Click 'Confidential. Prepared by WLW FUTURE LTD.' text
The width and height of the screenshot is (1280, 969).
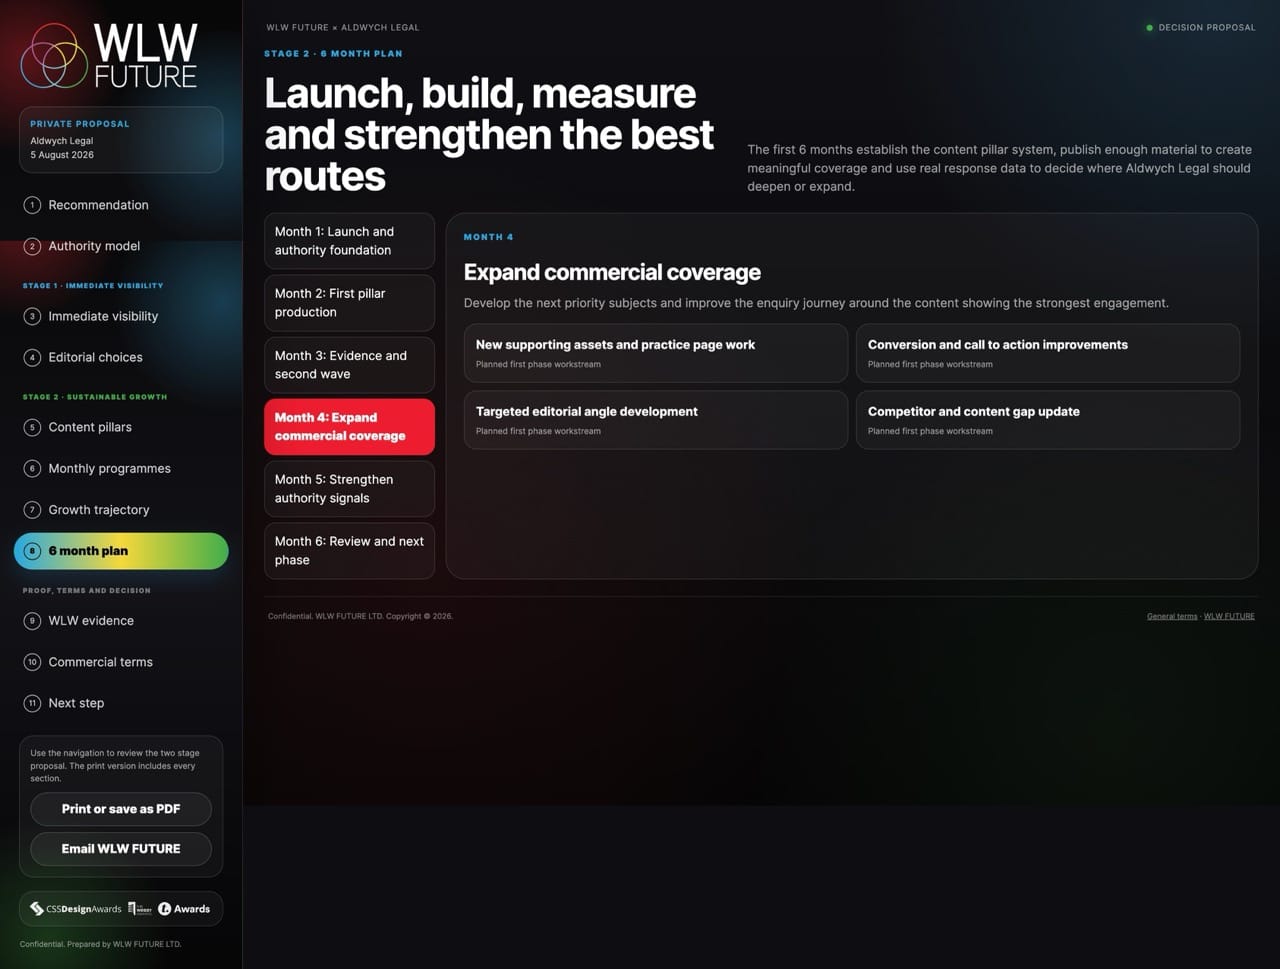[x=101, y=944]
